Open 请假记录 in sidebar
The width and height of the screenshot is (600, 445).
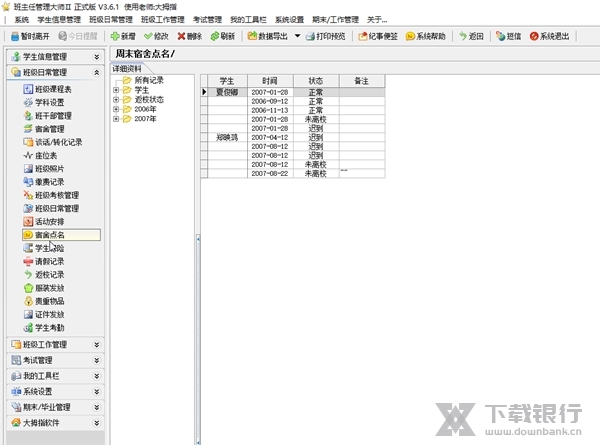44,261
